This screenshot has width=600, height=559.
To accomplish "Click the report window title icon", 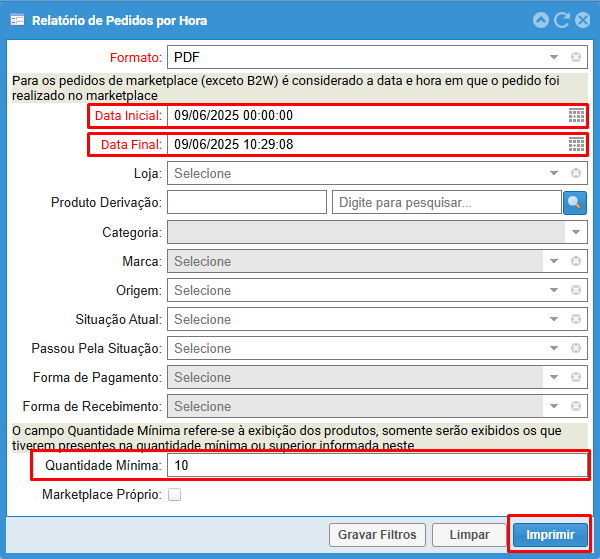I will (x=18, y=20).
